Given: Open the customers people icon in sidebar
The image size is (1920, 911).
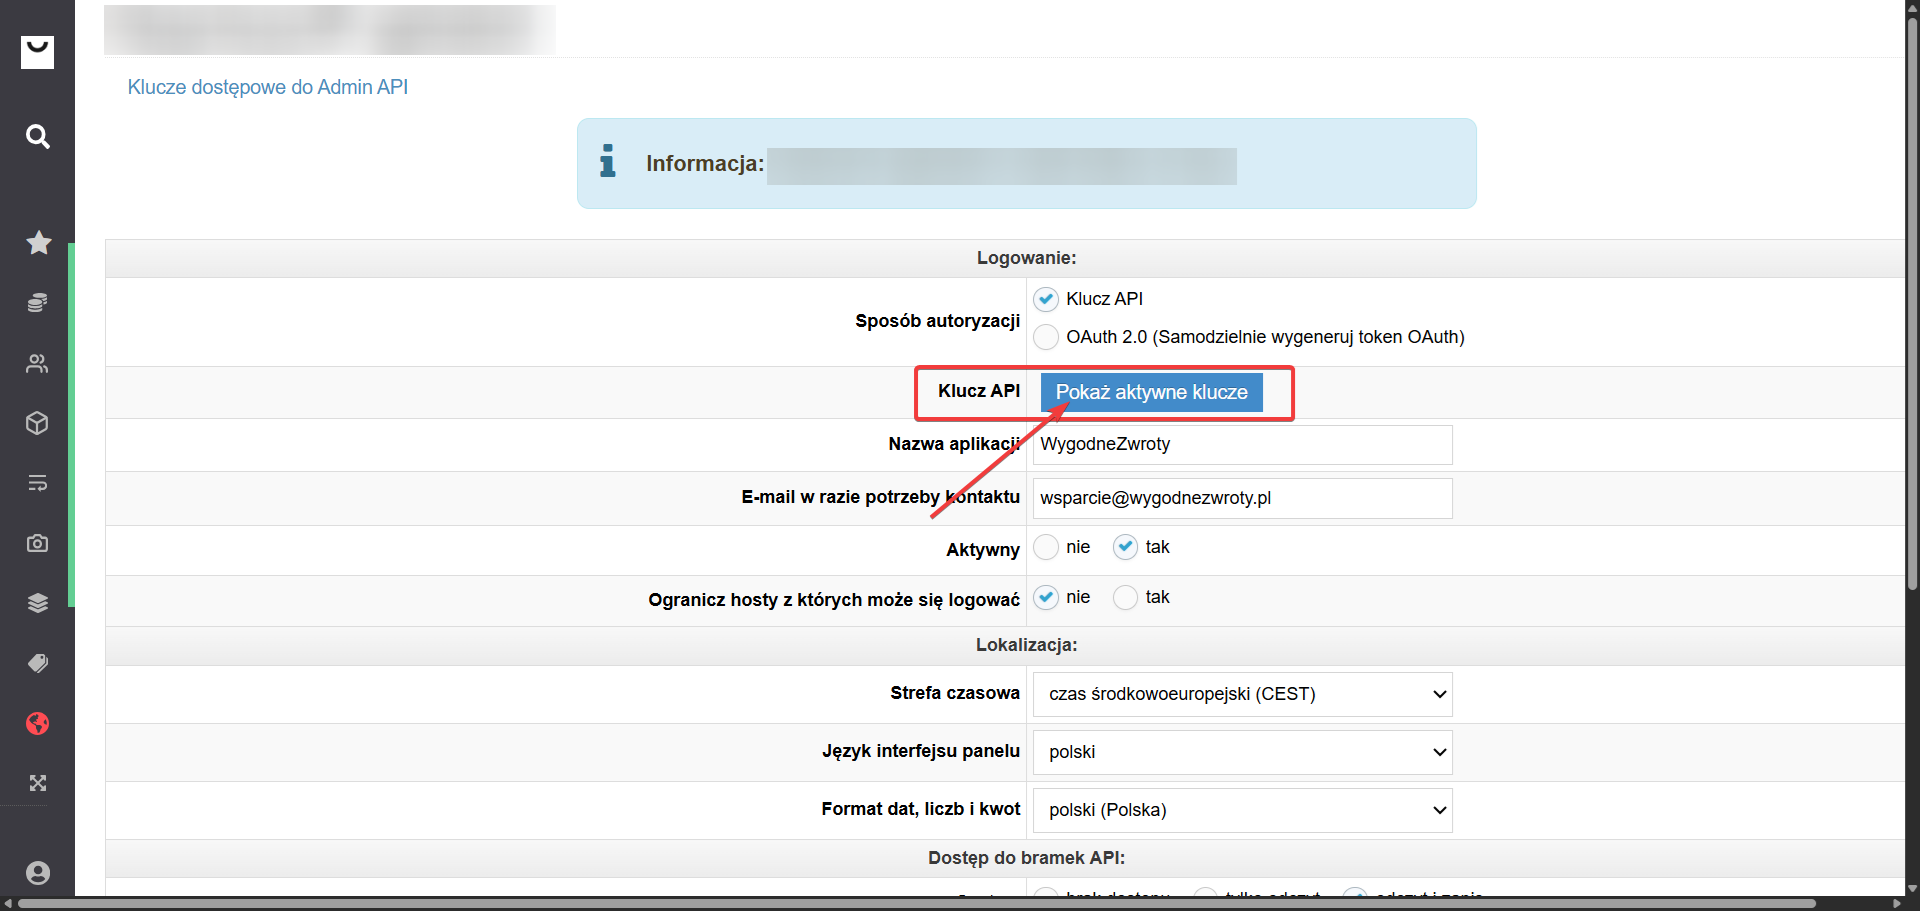Looking at the screenshot, I should pos(37,363).
